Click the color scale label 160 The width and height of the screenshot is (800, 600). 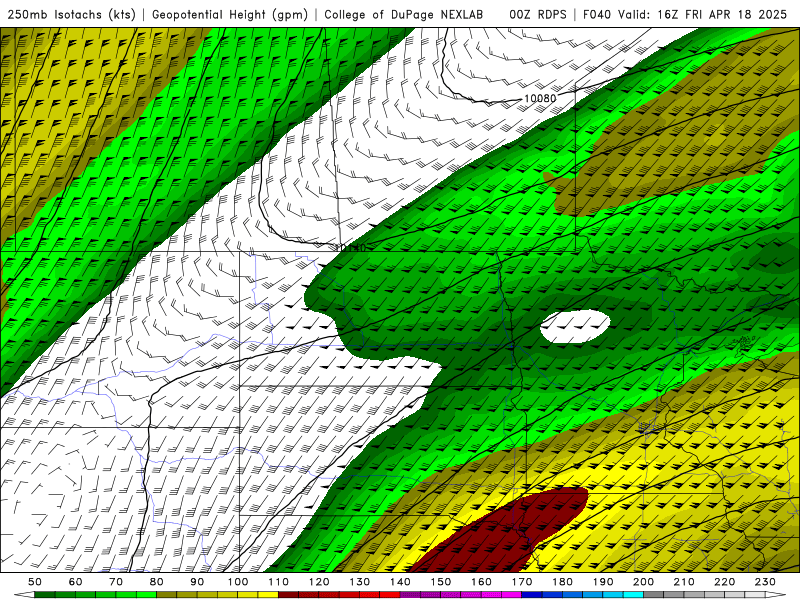pyautogui.click(x=481, y=582)
